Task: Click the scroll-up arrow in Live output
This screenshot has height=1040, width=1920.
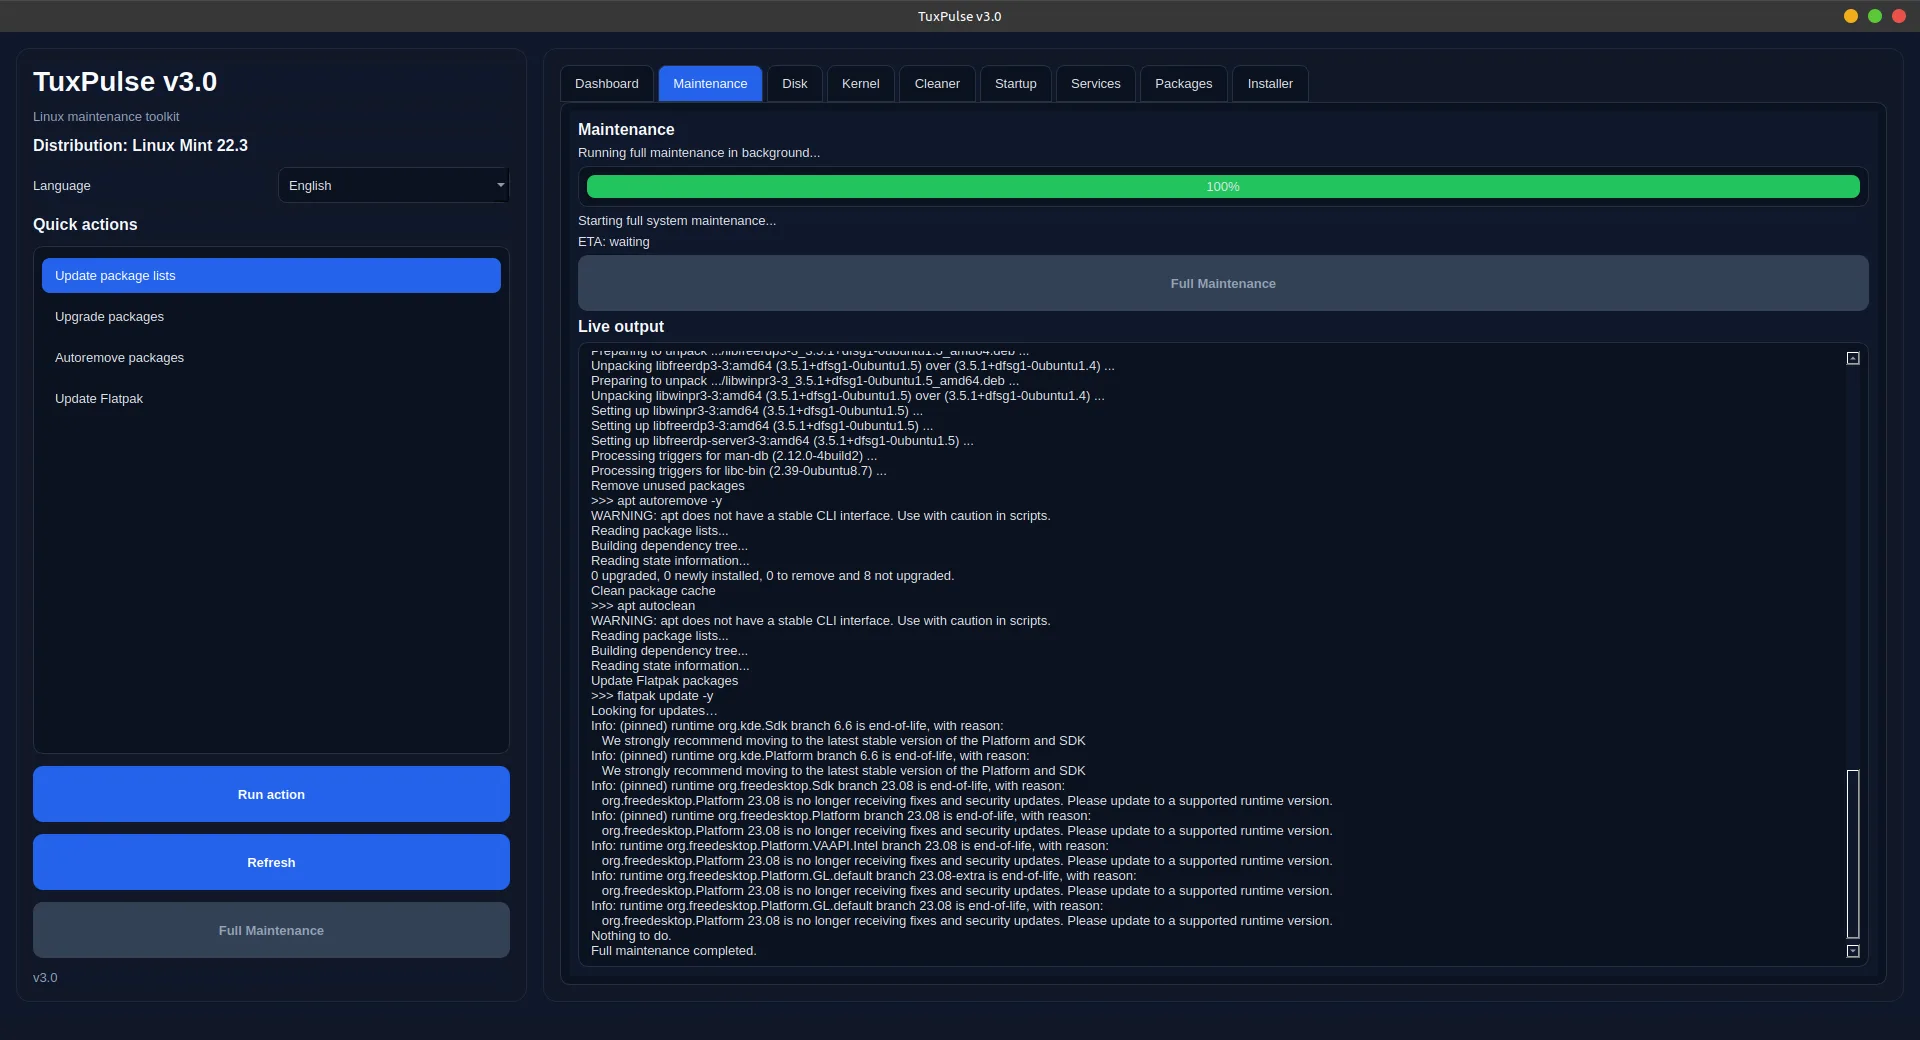Action: click(1853, 358)
